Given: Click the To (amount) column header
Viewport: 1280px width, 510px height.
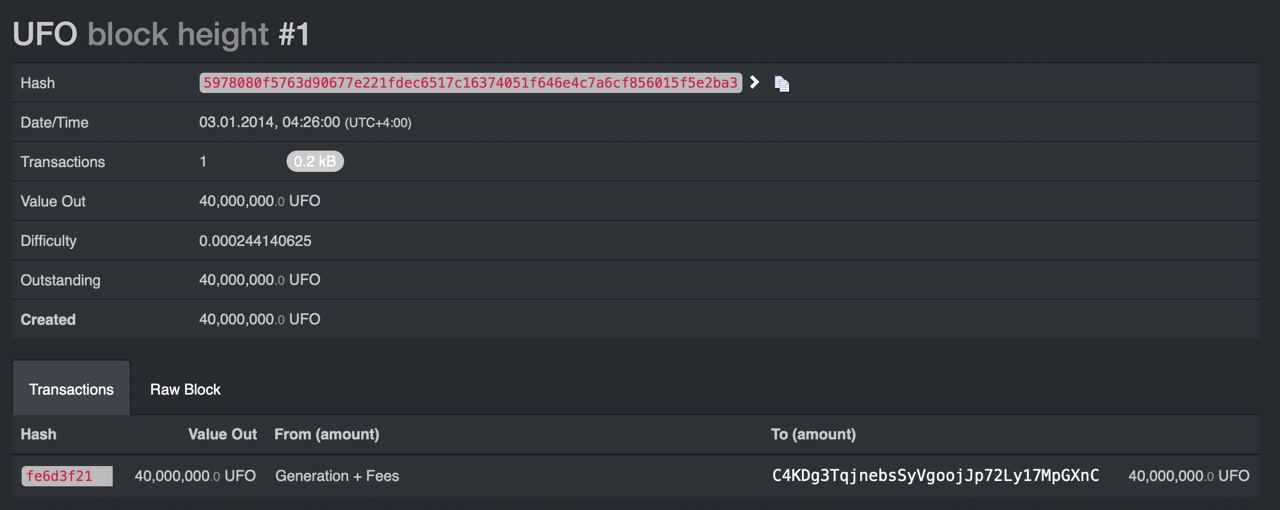Looking at the screenshot, I should pyautogui.click(x=813, y=434).
